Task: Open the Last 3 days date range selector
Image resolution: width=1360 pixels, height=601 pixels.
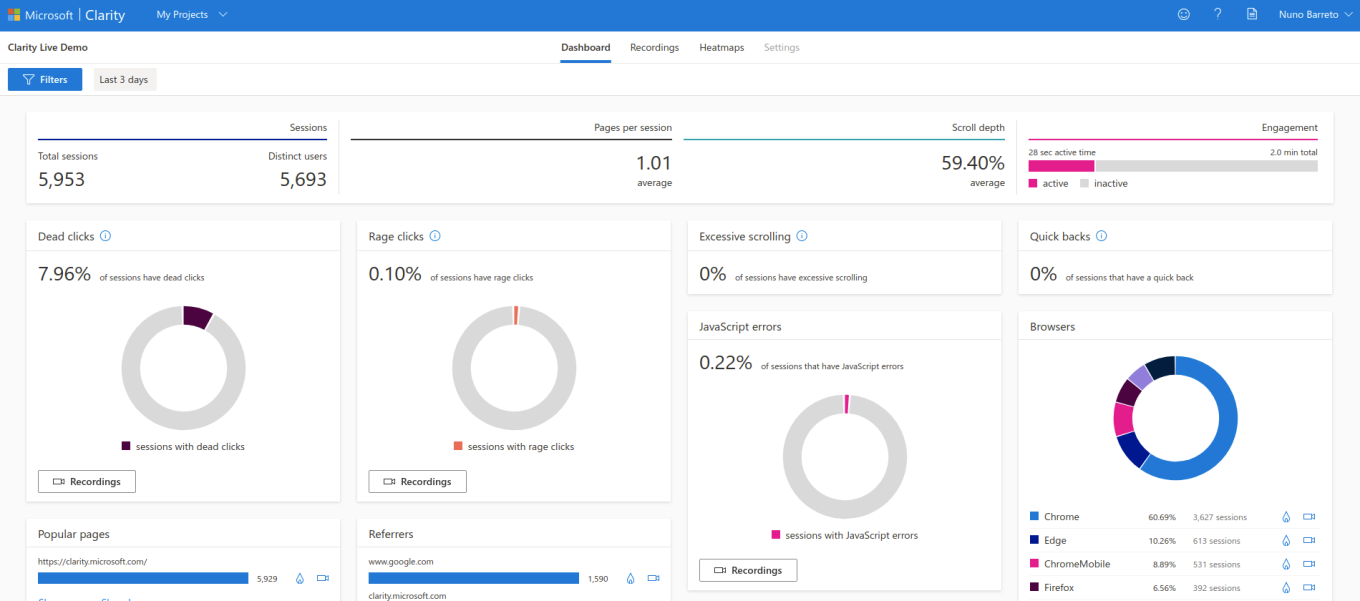Action: 124,79
